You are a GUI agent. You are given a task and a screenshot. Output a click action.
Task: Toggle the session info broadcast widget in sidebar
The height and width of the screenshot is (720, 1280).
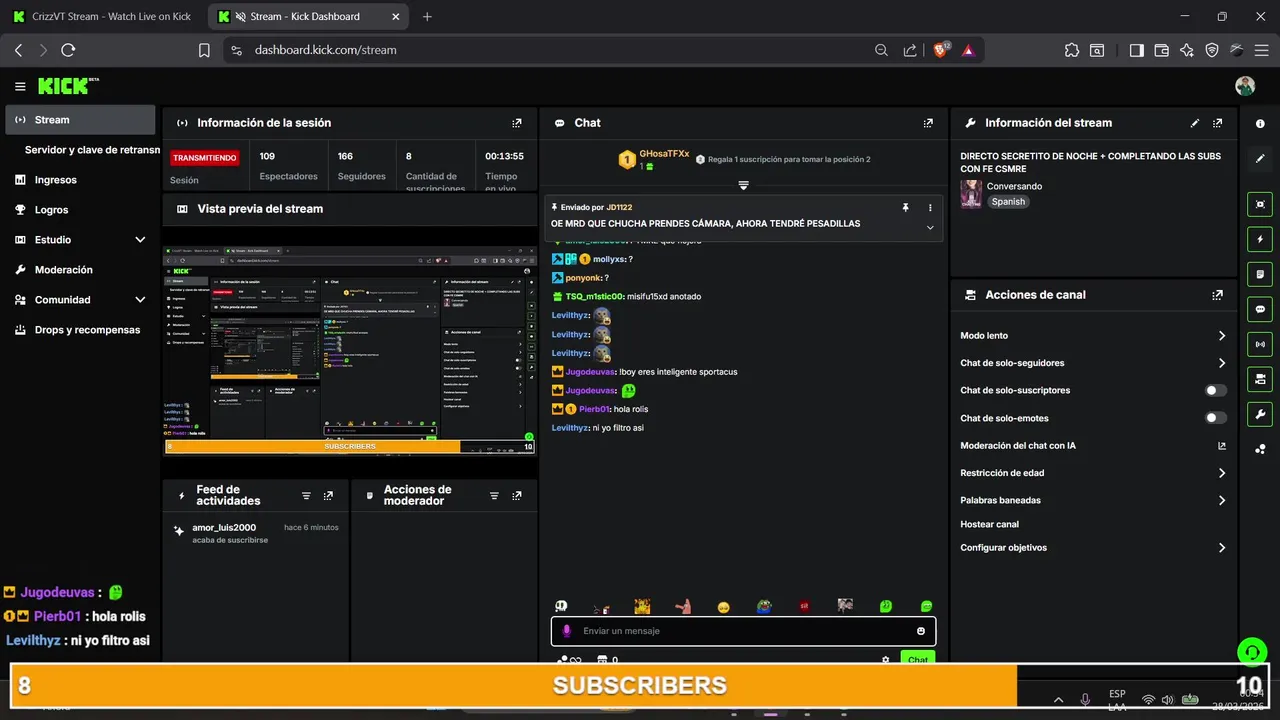coord(1260,344)
